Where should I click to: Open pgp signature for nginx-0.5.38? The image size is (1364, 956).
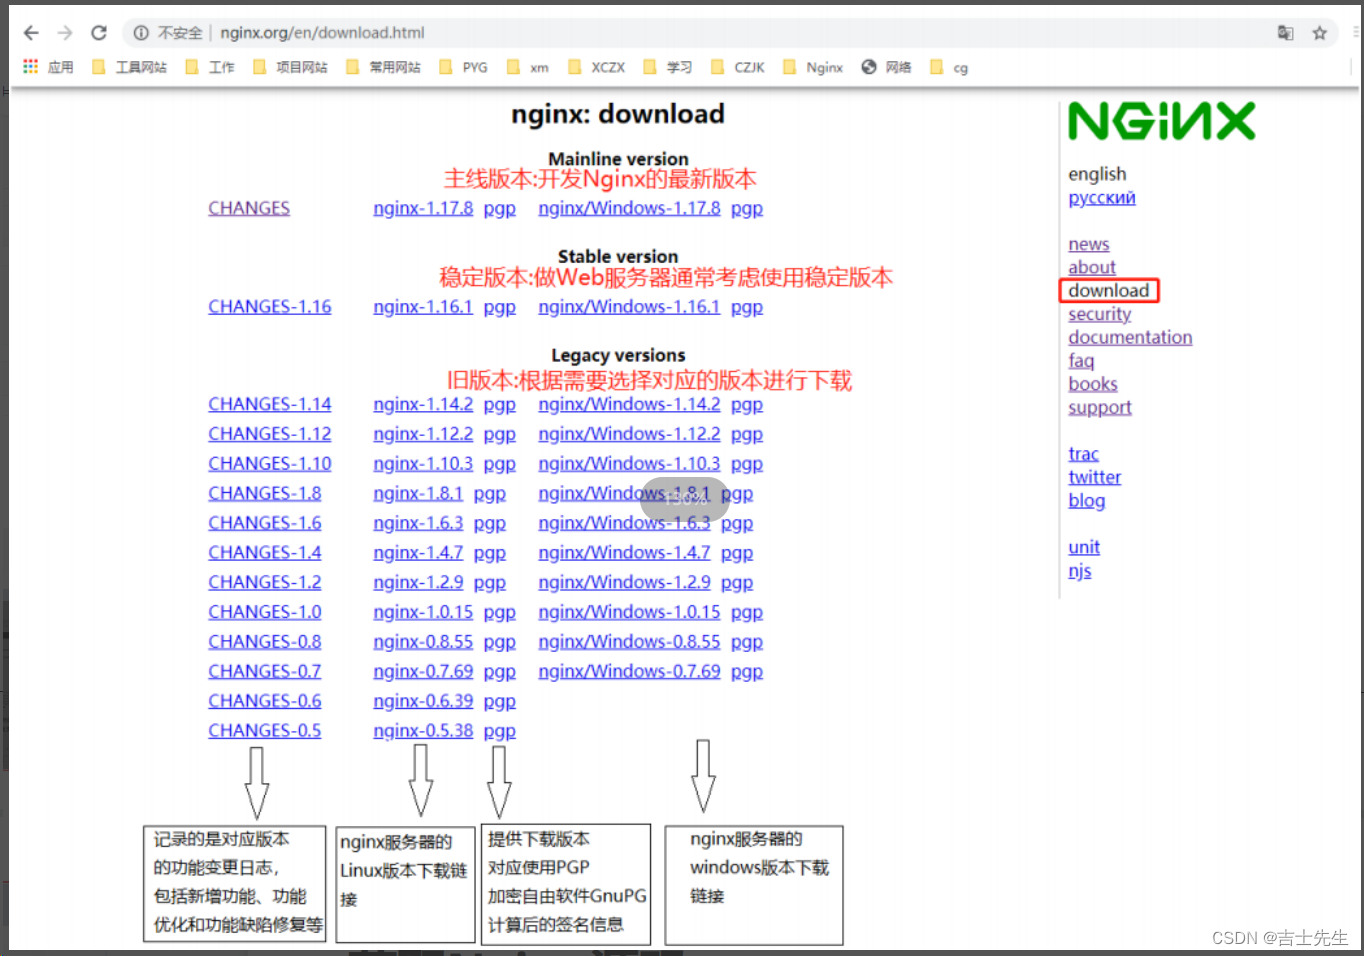500,731
